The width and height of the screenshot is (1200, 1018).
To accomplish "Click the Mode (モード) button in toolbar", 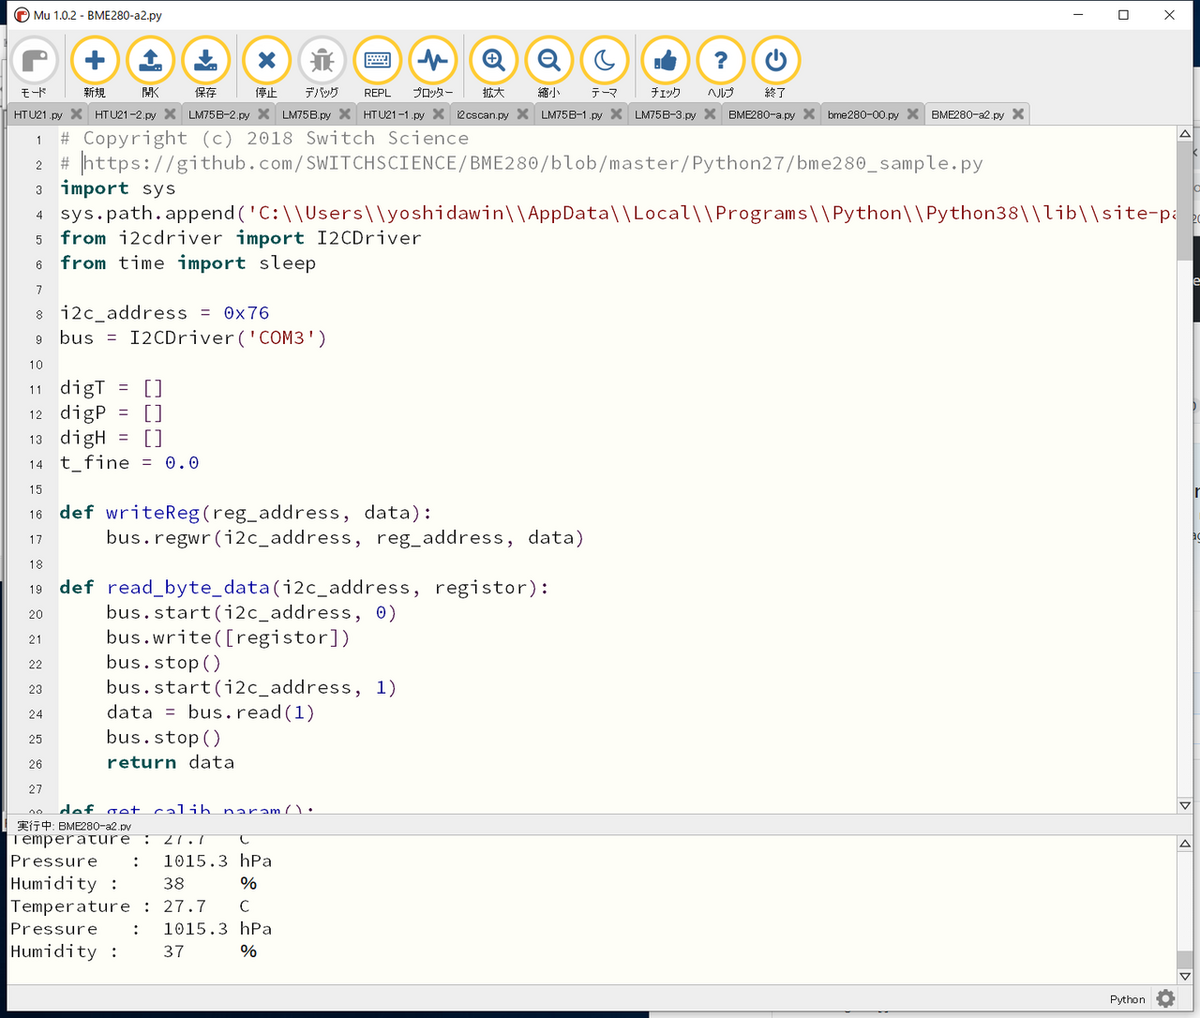I will [x=34, y=62].
